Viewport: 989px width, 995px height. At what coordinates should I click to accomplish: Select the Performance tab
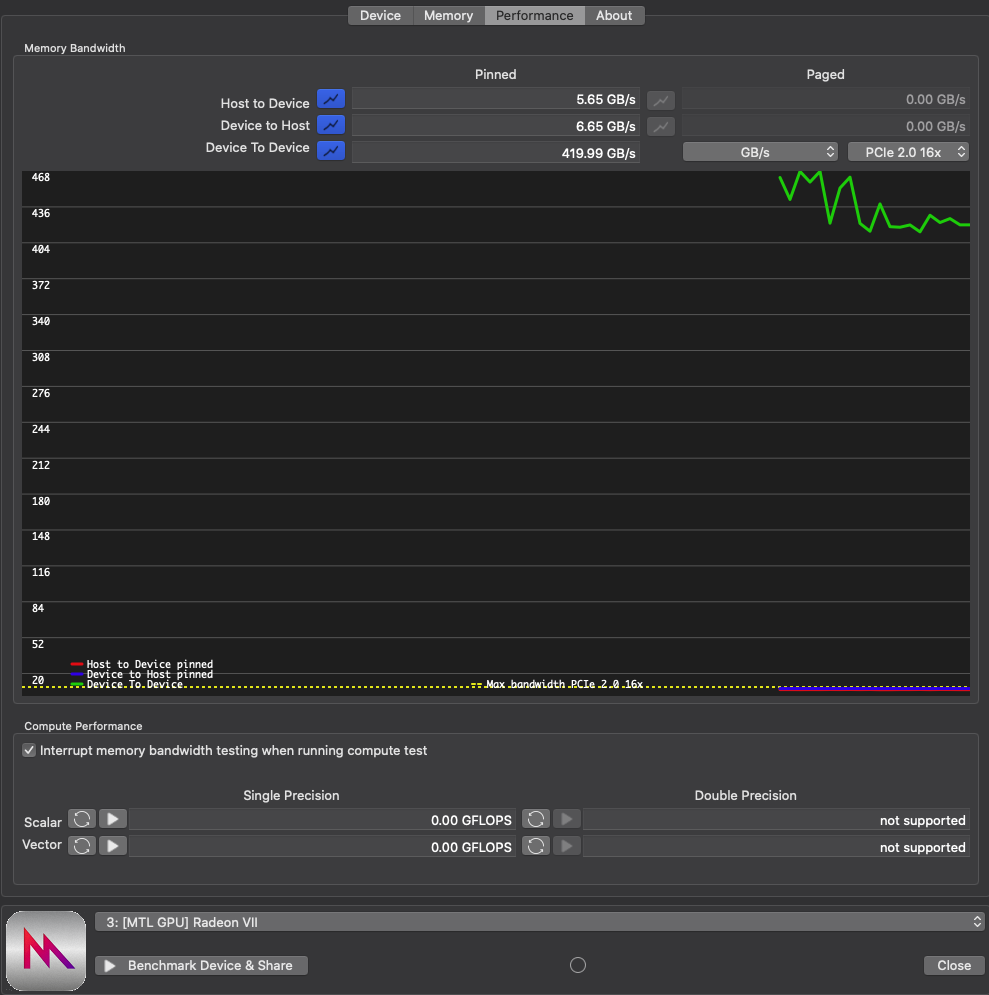(x=534, y=15)
